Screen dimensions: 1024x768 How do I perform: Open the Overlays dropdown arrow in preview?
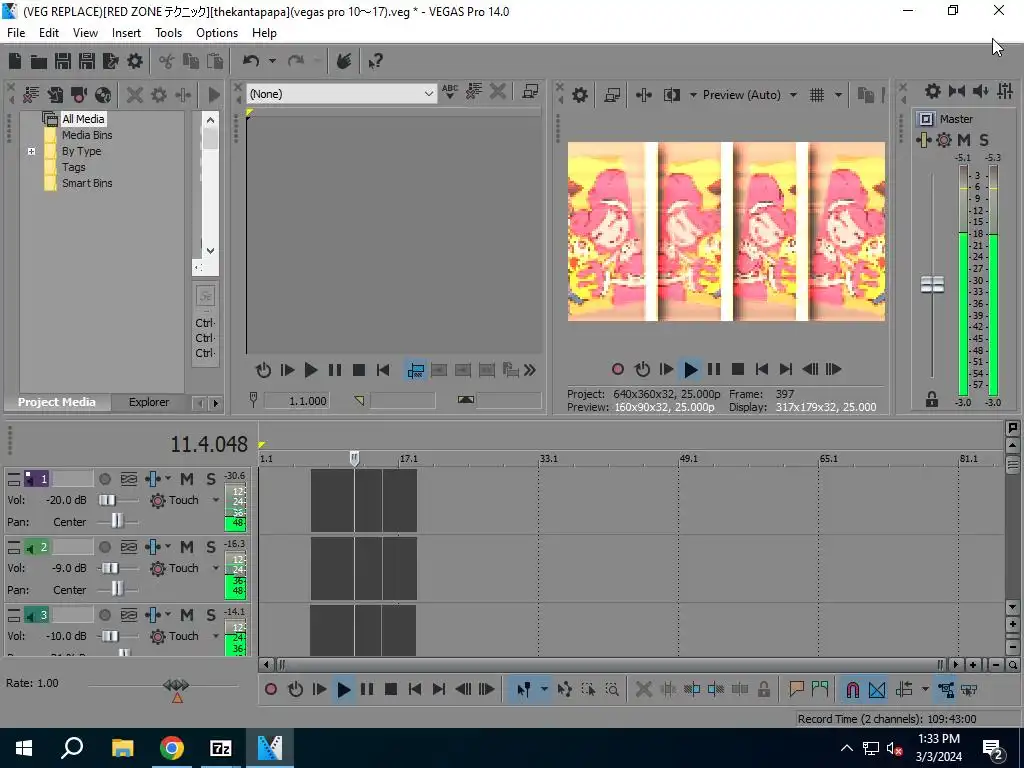coord(838,95)
